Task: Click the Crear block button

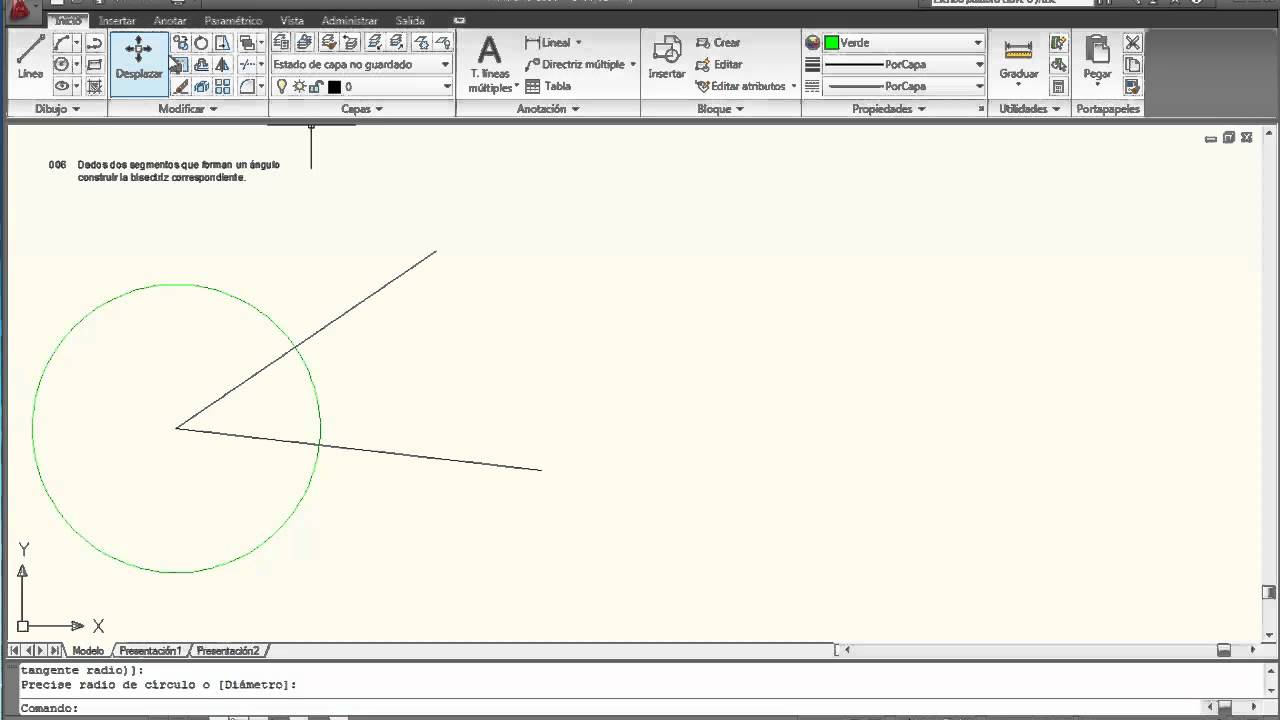Action: (x=718, y=42)
